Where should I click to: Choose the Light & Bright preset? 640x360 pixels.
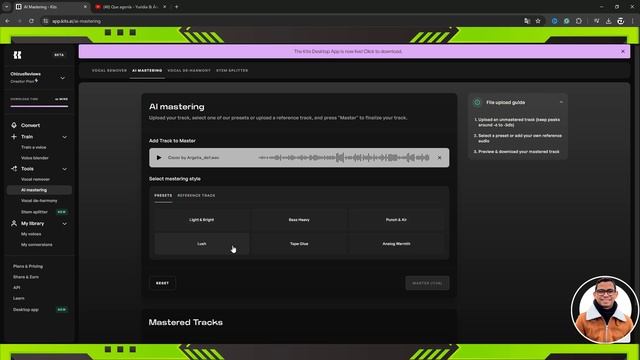click(202, 220)
